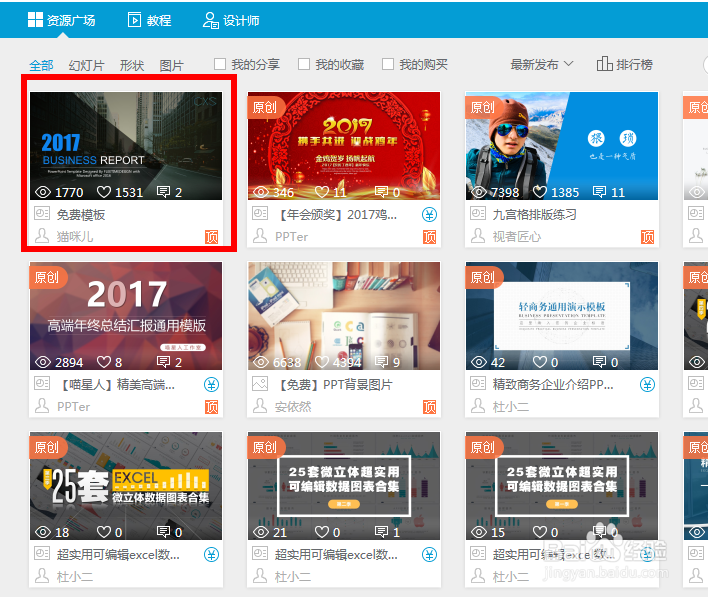The height and width of the screenshot is (597, 708).
Task: Click the heart icon with 4394 likes
Action: tap(322, 362)
